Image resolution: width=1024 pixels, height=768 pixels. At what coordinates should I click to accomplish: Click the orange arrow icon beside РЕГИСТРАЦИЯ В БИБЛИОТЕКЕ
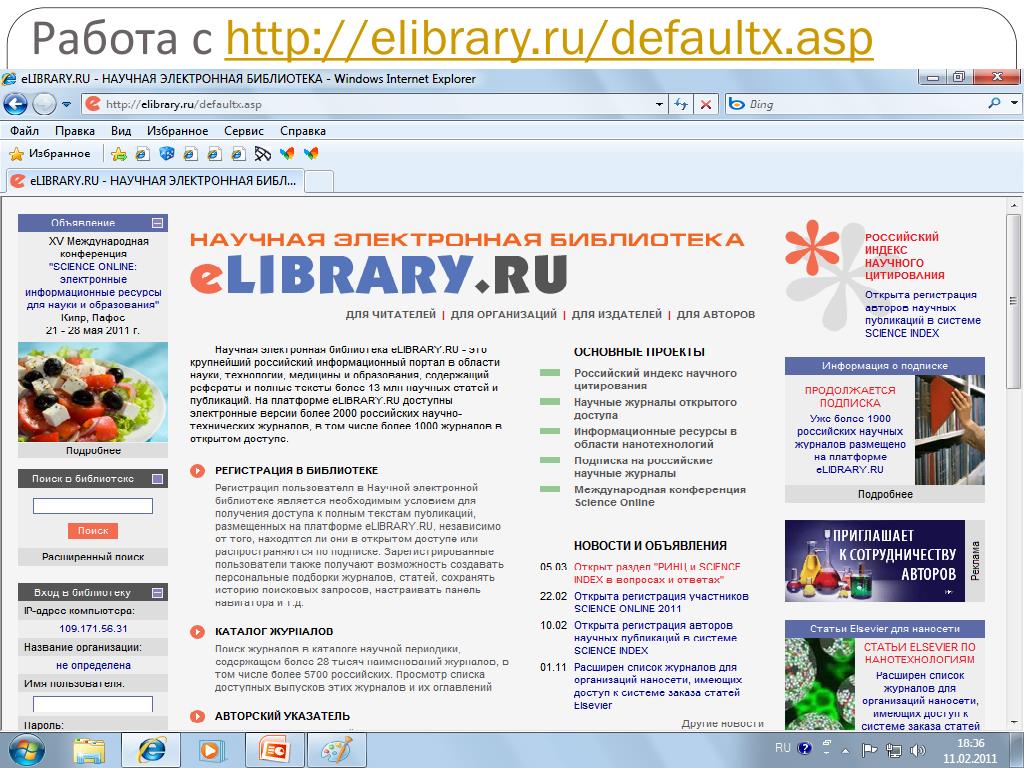[197, 470]
